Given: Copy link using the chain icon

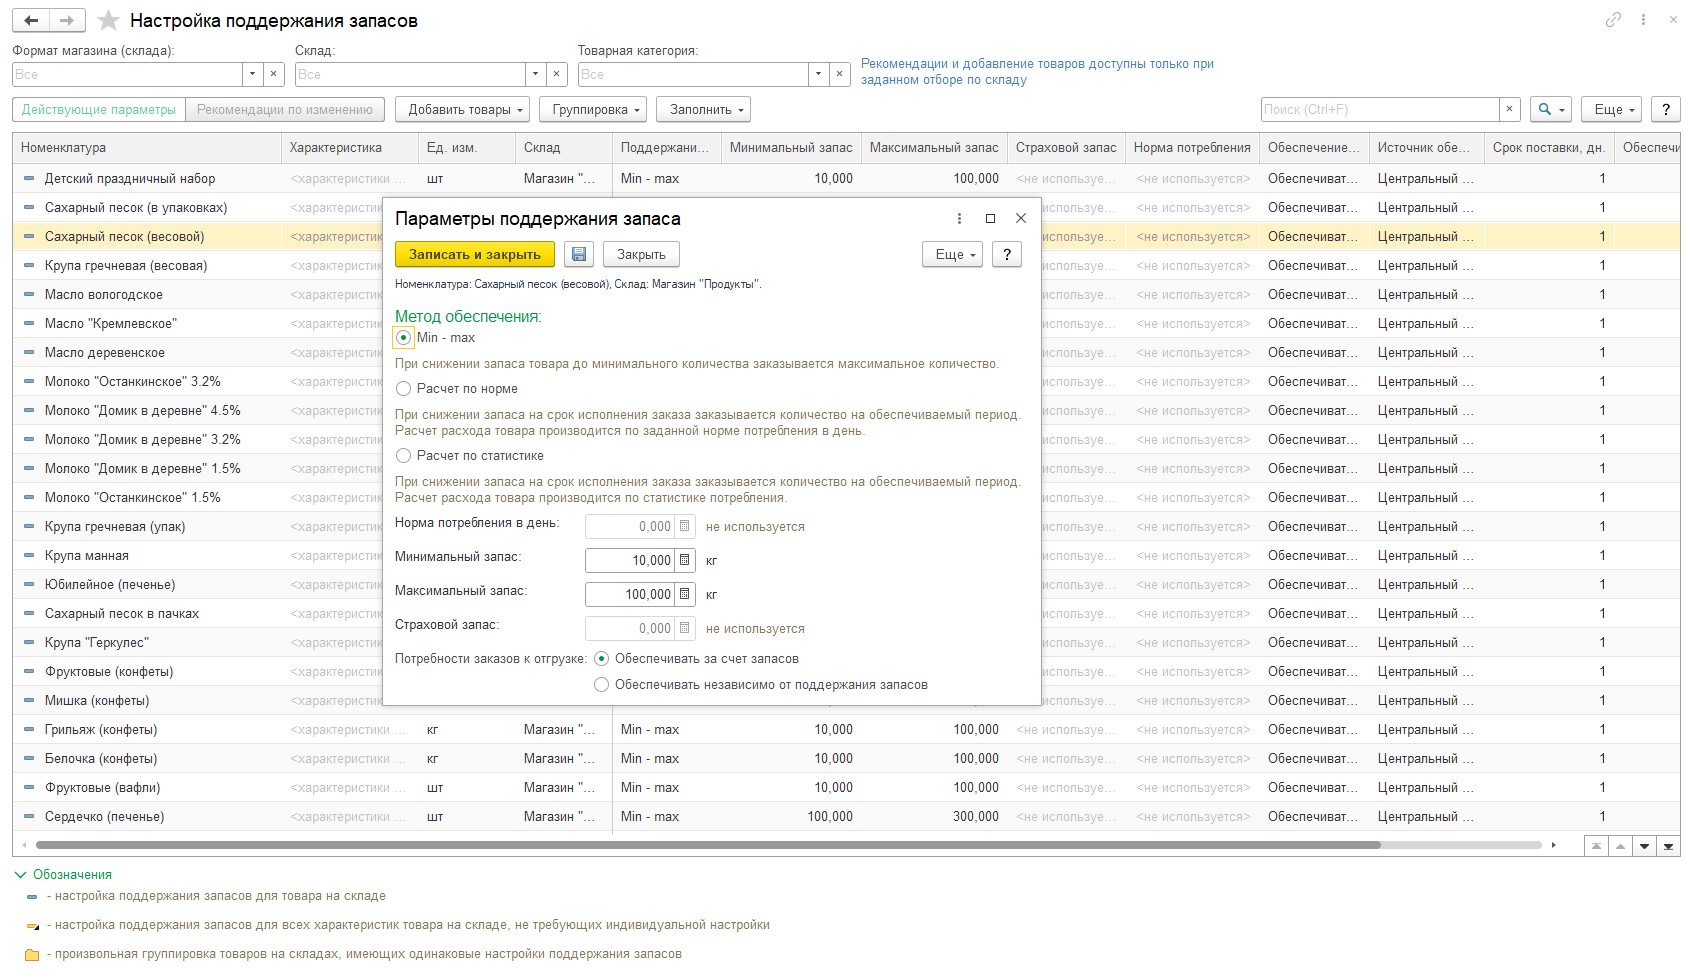Looking at the screenshot, I should point(1613,20).
